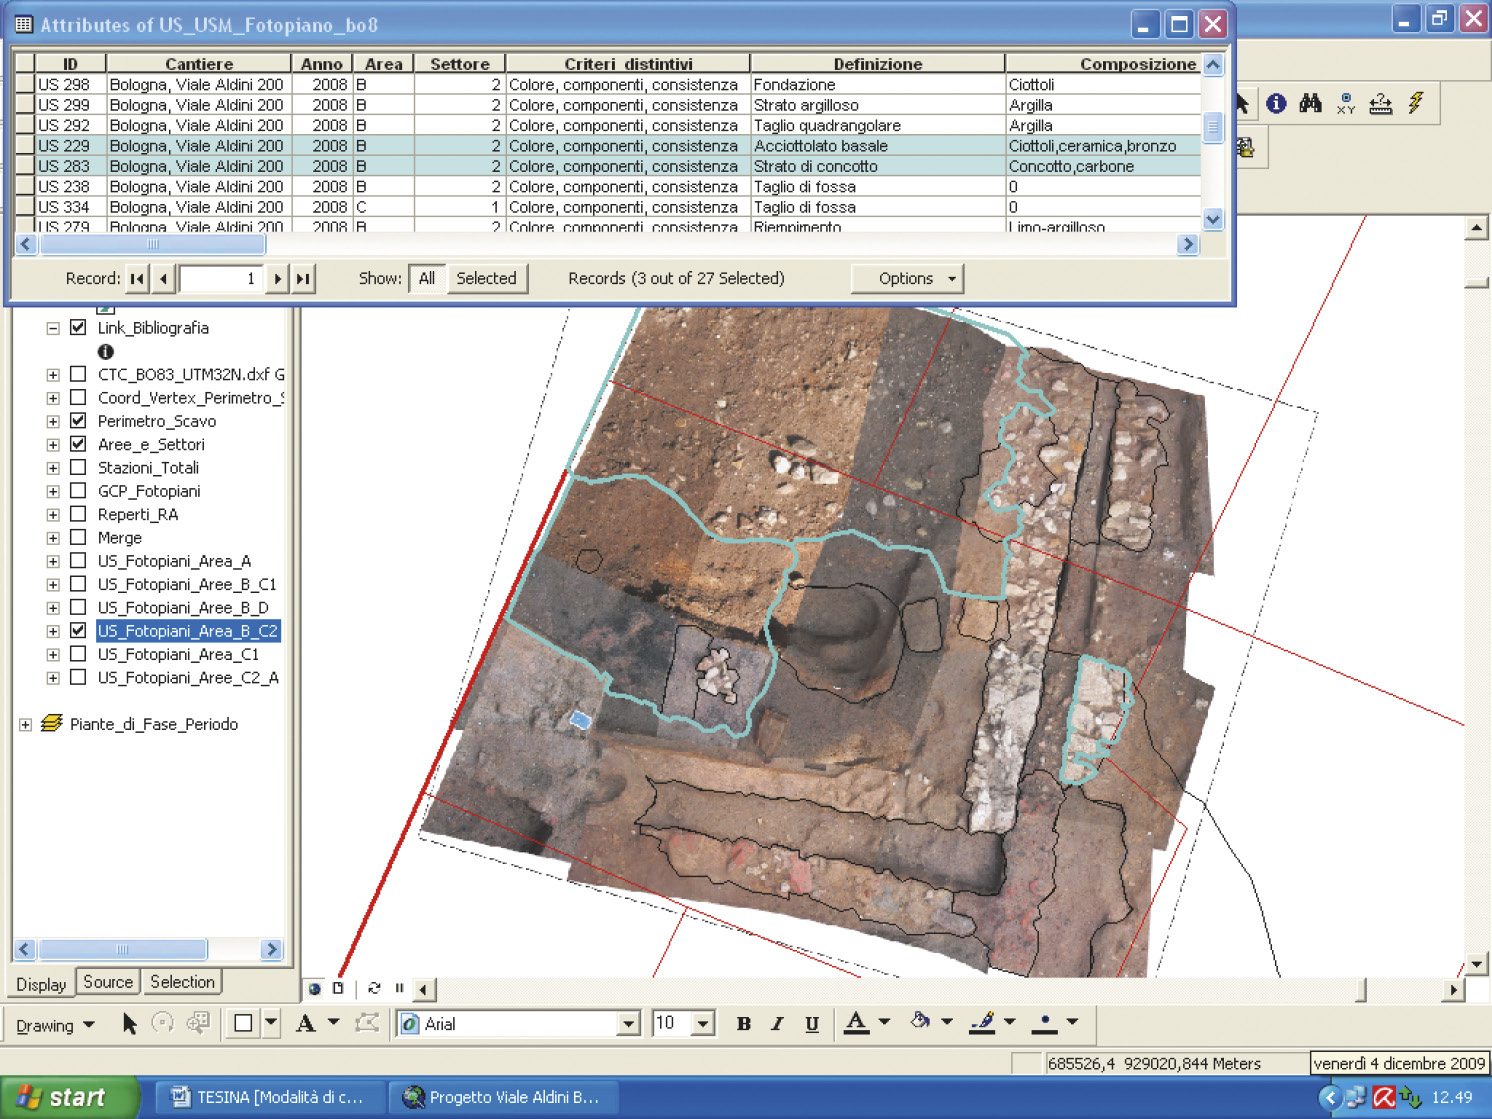1492x1119 pixels.
Task: Select the Identify tool (blue i icon)
Action: 1276,103
